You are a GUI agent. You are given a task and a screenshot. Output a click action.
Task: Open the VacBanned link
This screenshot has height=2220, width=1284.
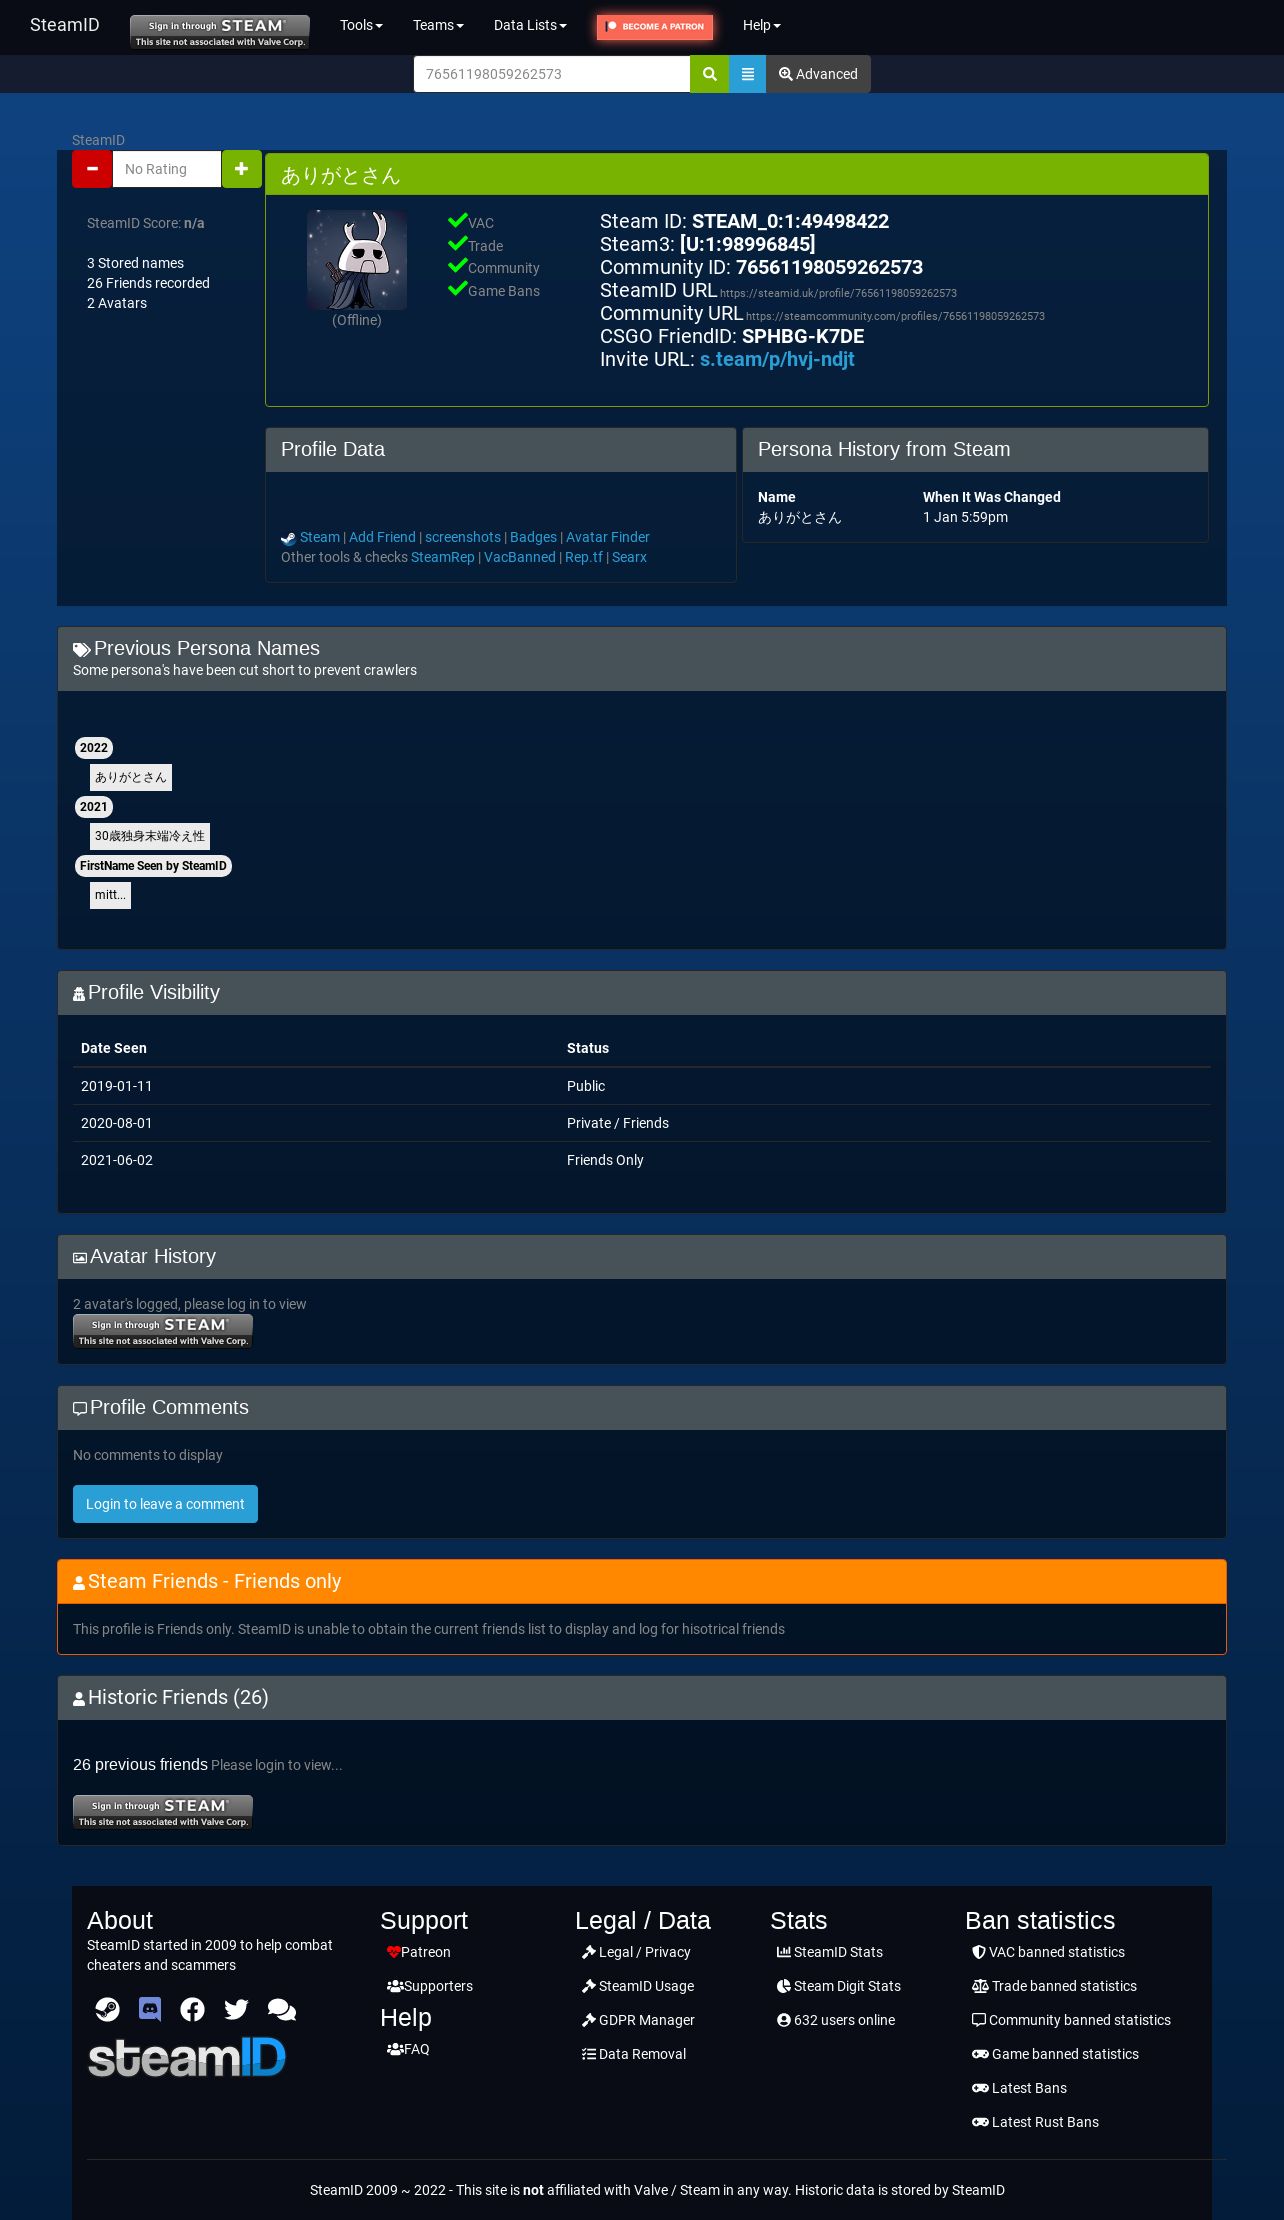(x=520, y=557)
